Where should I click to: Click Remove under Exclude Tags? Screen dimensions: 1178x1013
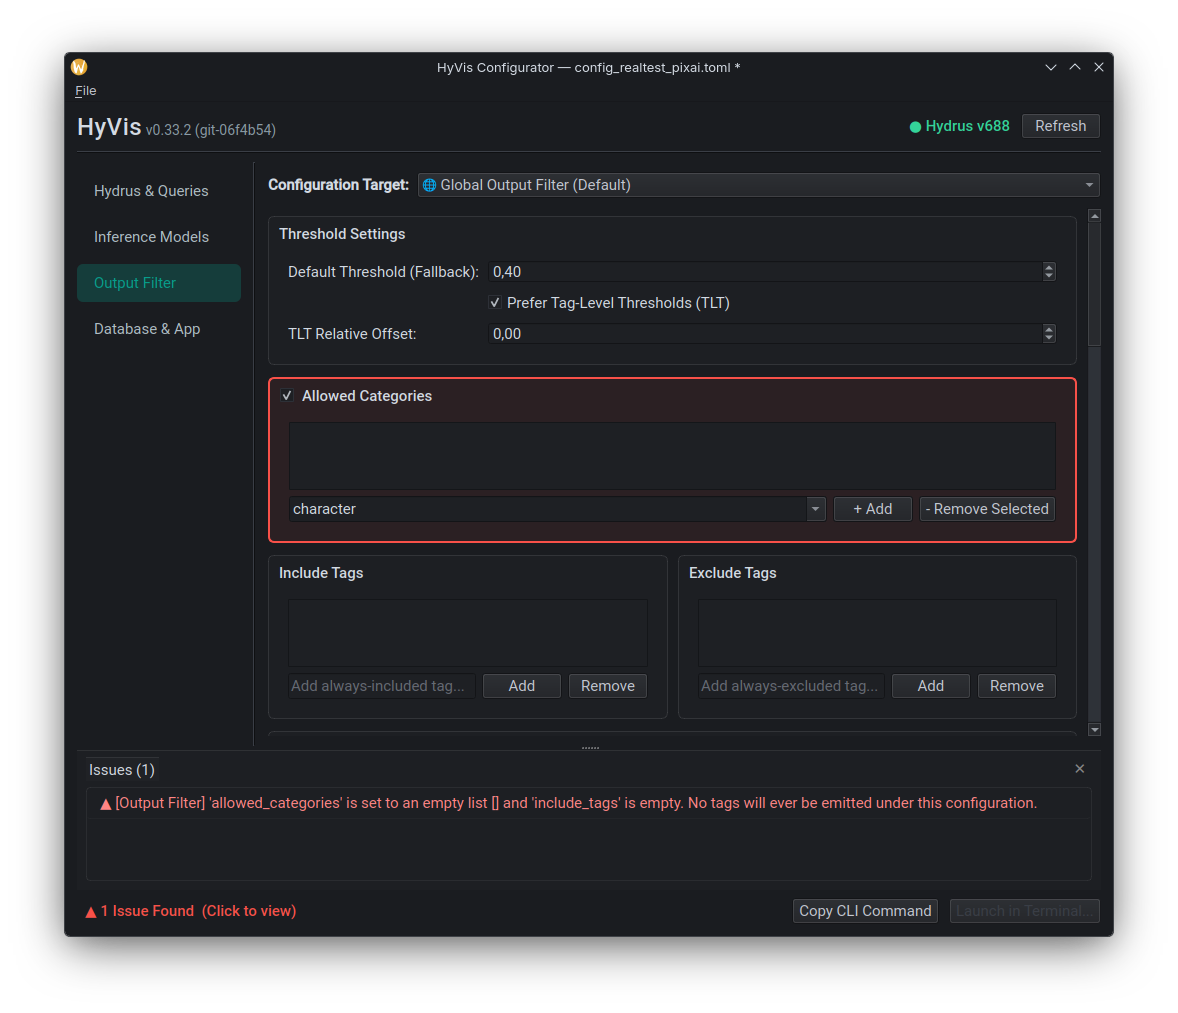click(1016, 685)
